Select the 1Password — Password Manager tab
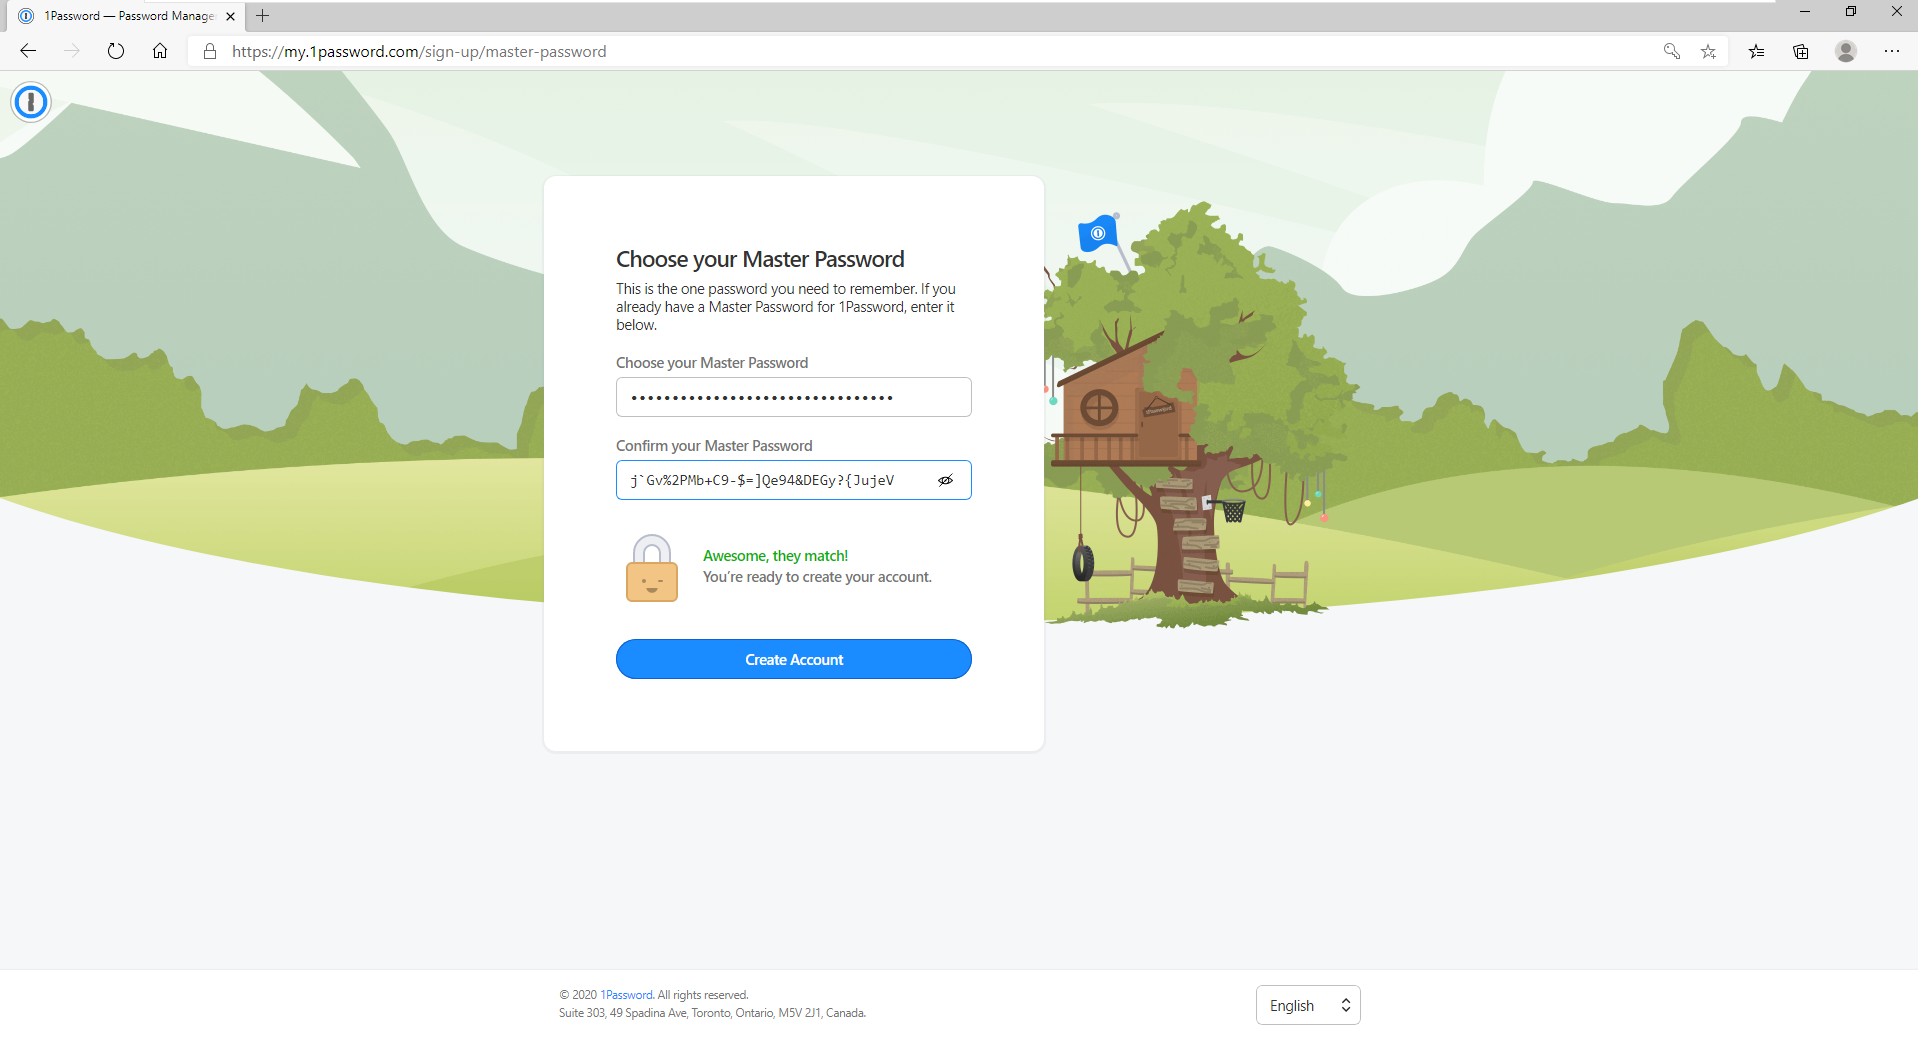Viewport: 1918px width, 1039px height. point(126,16)
